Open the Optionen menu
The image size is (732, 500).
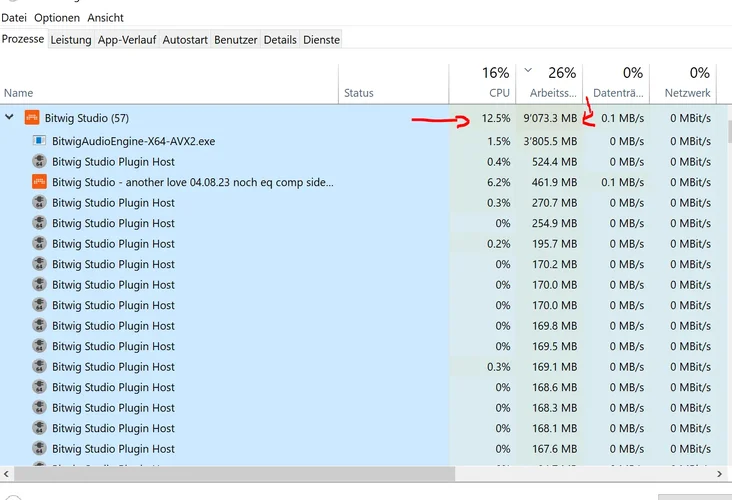(57, 18)
